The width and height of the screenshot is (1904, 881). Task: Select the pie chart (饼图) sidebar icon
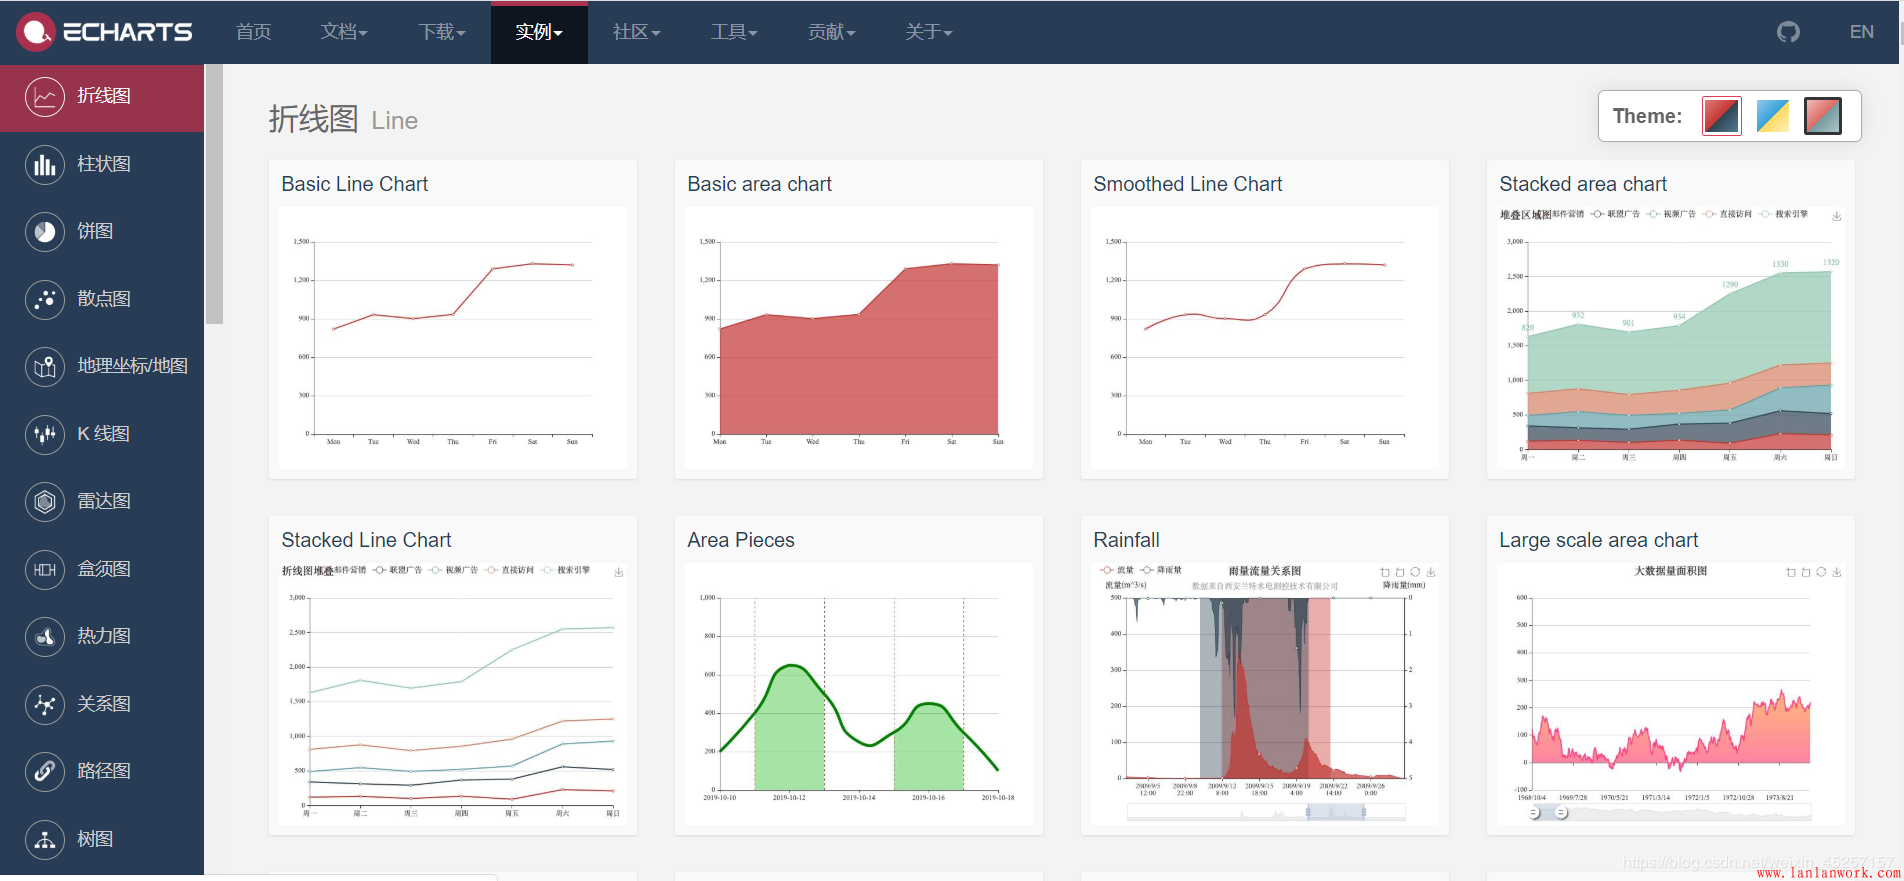click(x=45, y=232)
